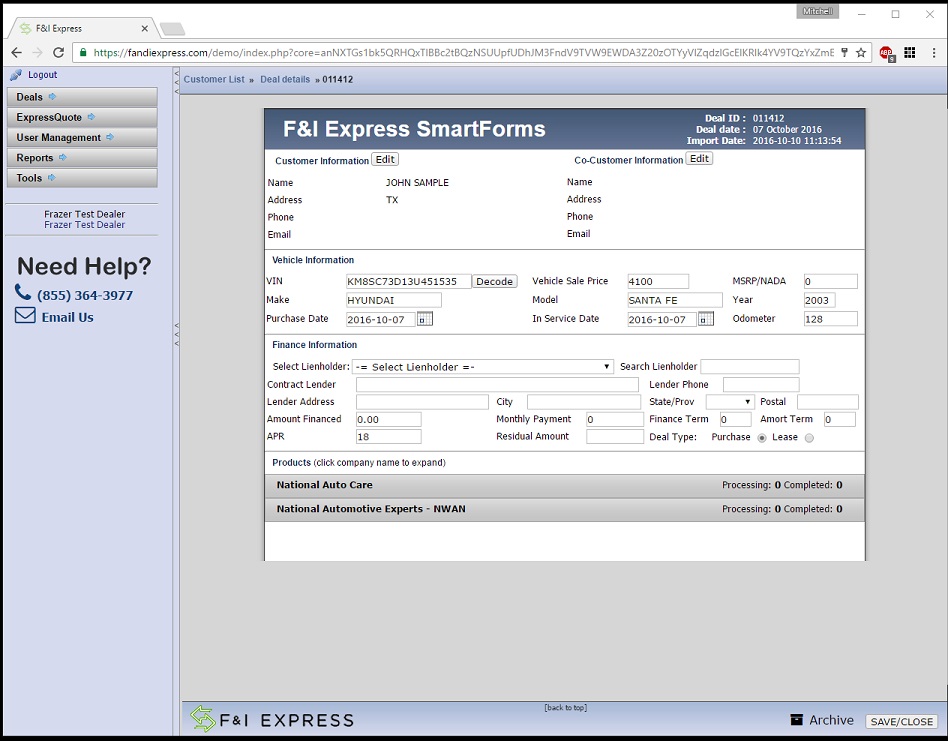Click the blue arrow beside ExpressQuote
Image resolution: width=948 pixels, height=741 pixels.
click(x=91, y=117)
